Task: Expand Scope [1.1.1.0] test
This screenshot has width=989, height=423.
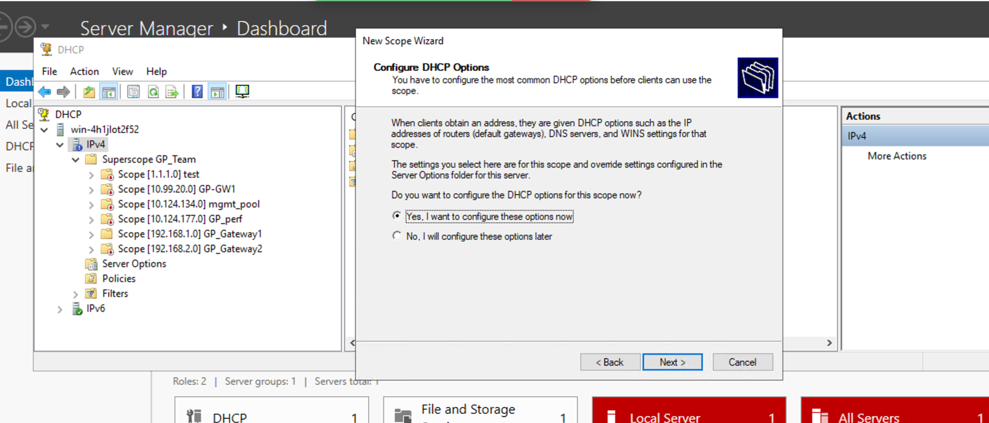Action: pyautogui.click(x=91, y=174)
